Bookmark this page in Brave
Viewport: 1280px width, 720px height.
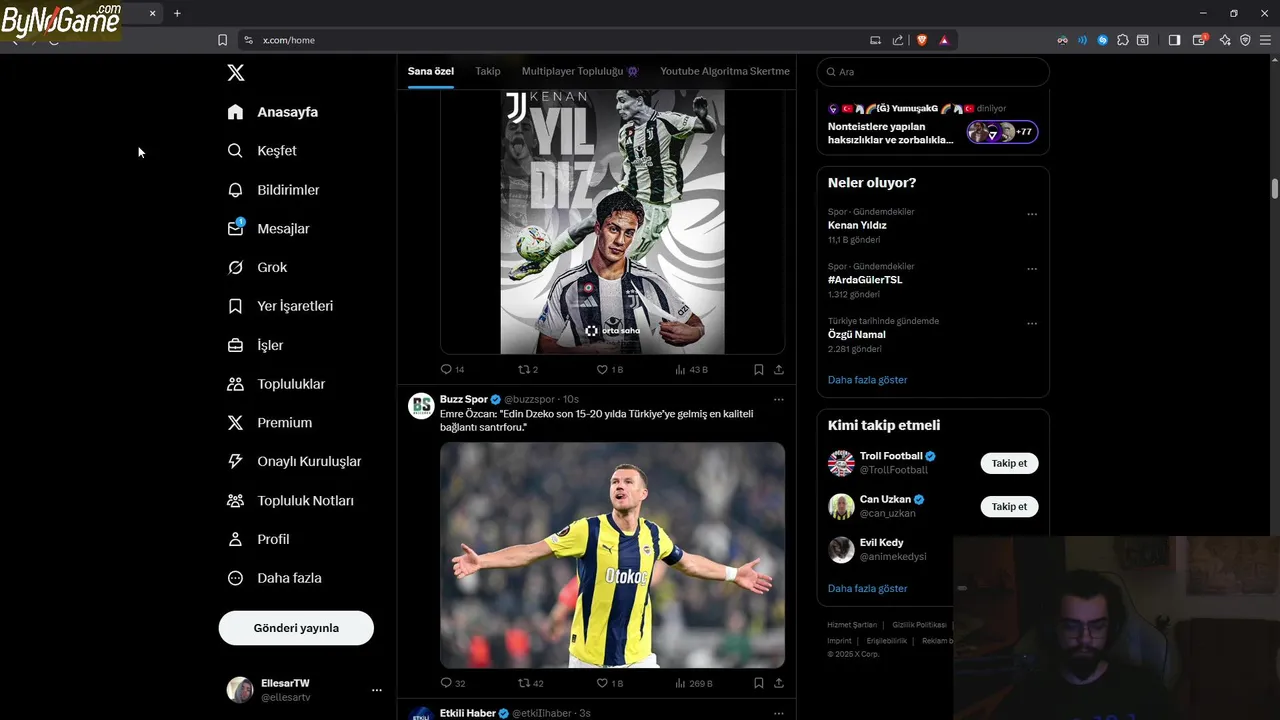[x=223, y=40]
